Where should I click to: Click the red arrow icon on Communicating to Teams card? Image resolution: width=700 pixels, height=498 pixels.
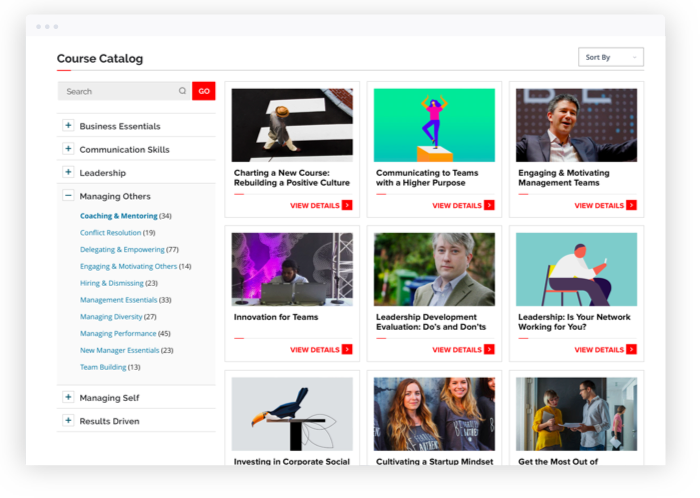pyautogui.click(x=489, y=205)
